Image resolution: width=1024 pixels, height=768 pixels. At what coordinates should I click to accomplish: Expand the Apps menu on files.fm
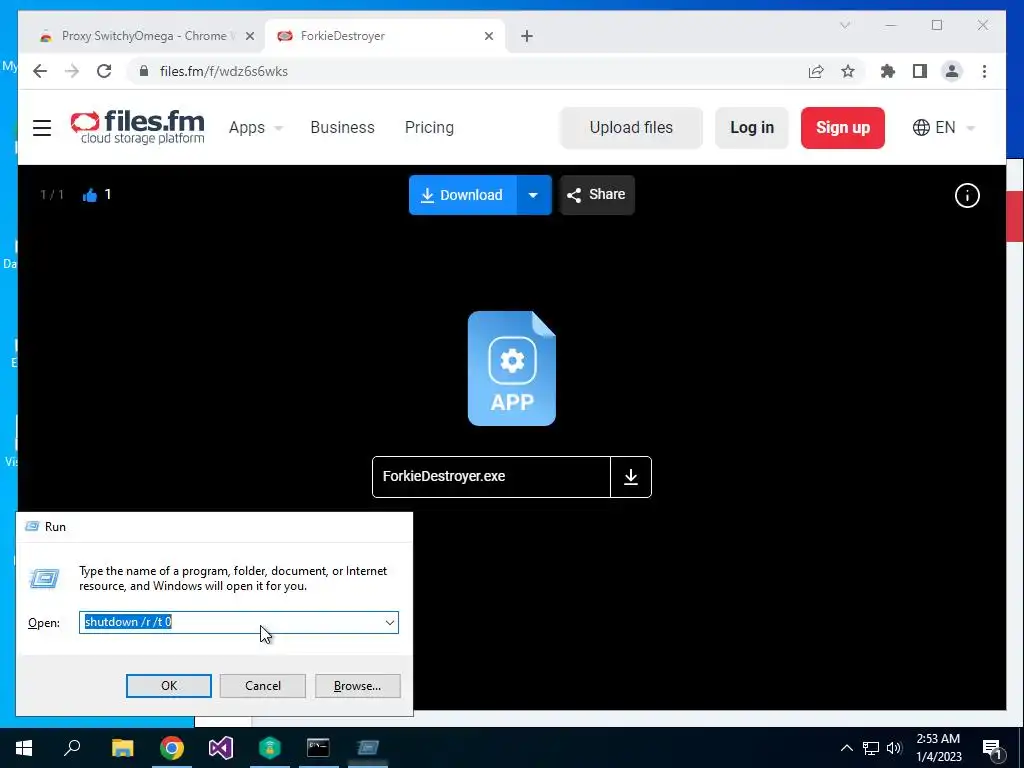255,127
